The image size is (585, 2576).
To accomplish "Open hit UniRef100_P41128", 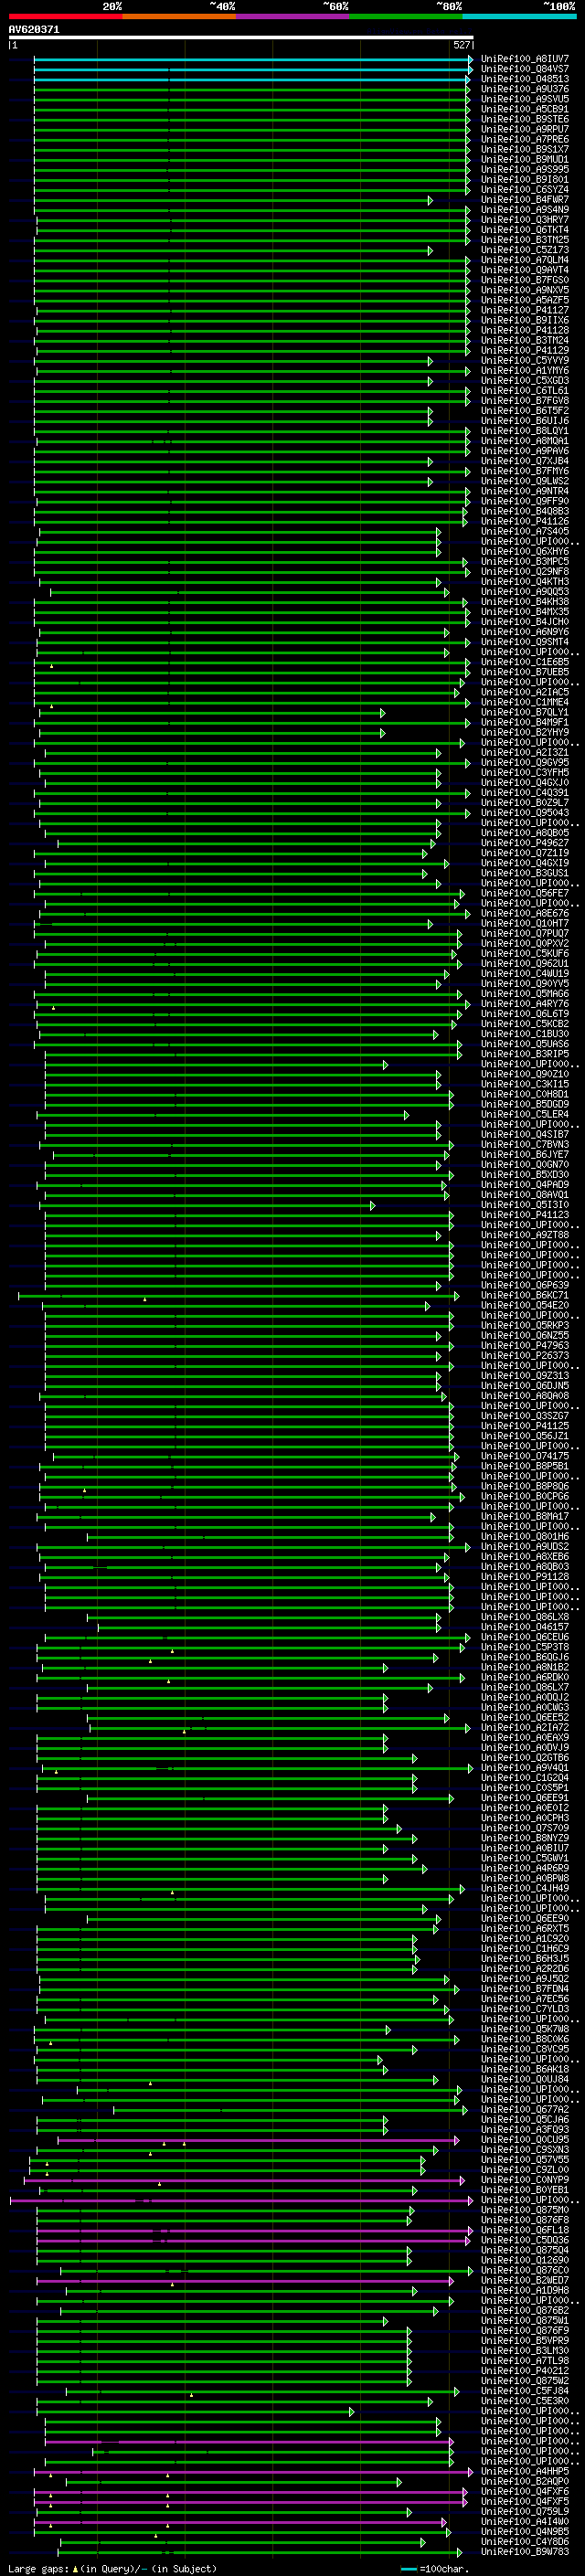I will pyautogui.click(x=525, y=330).
